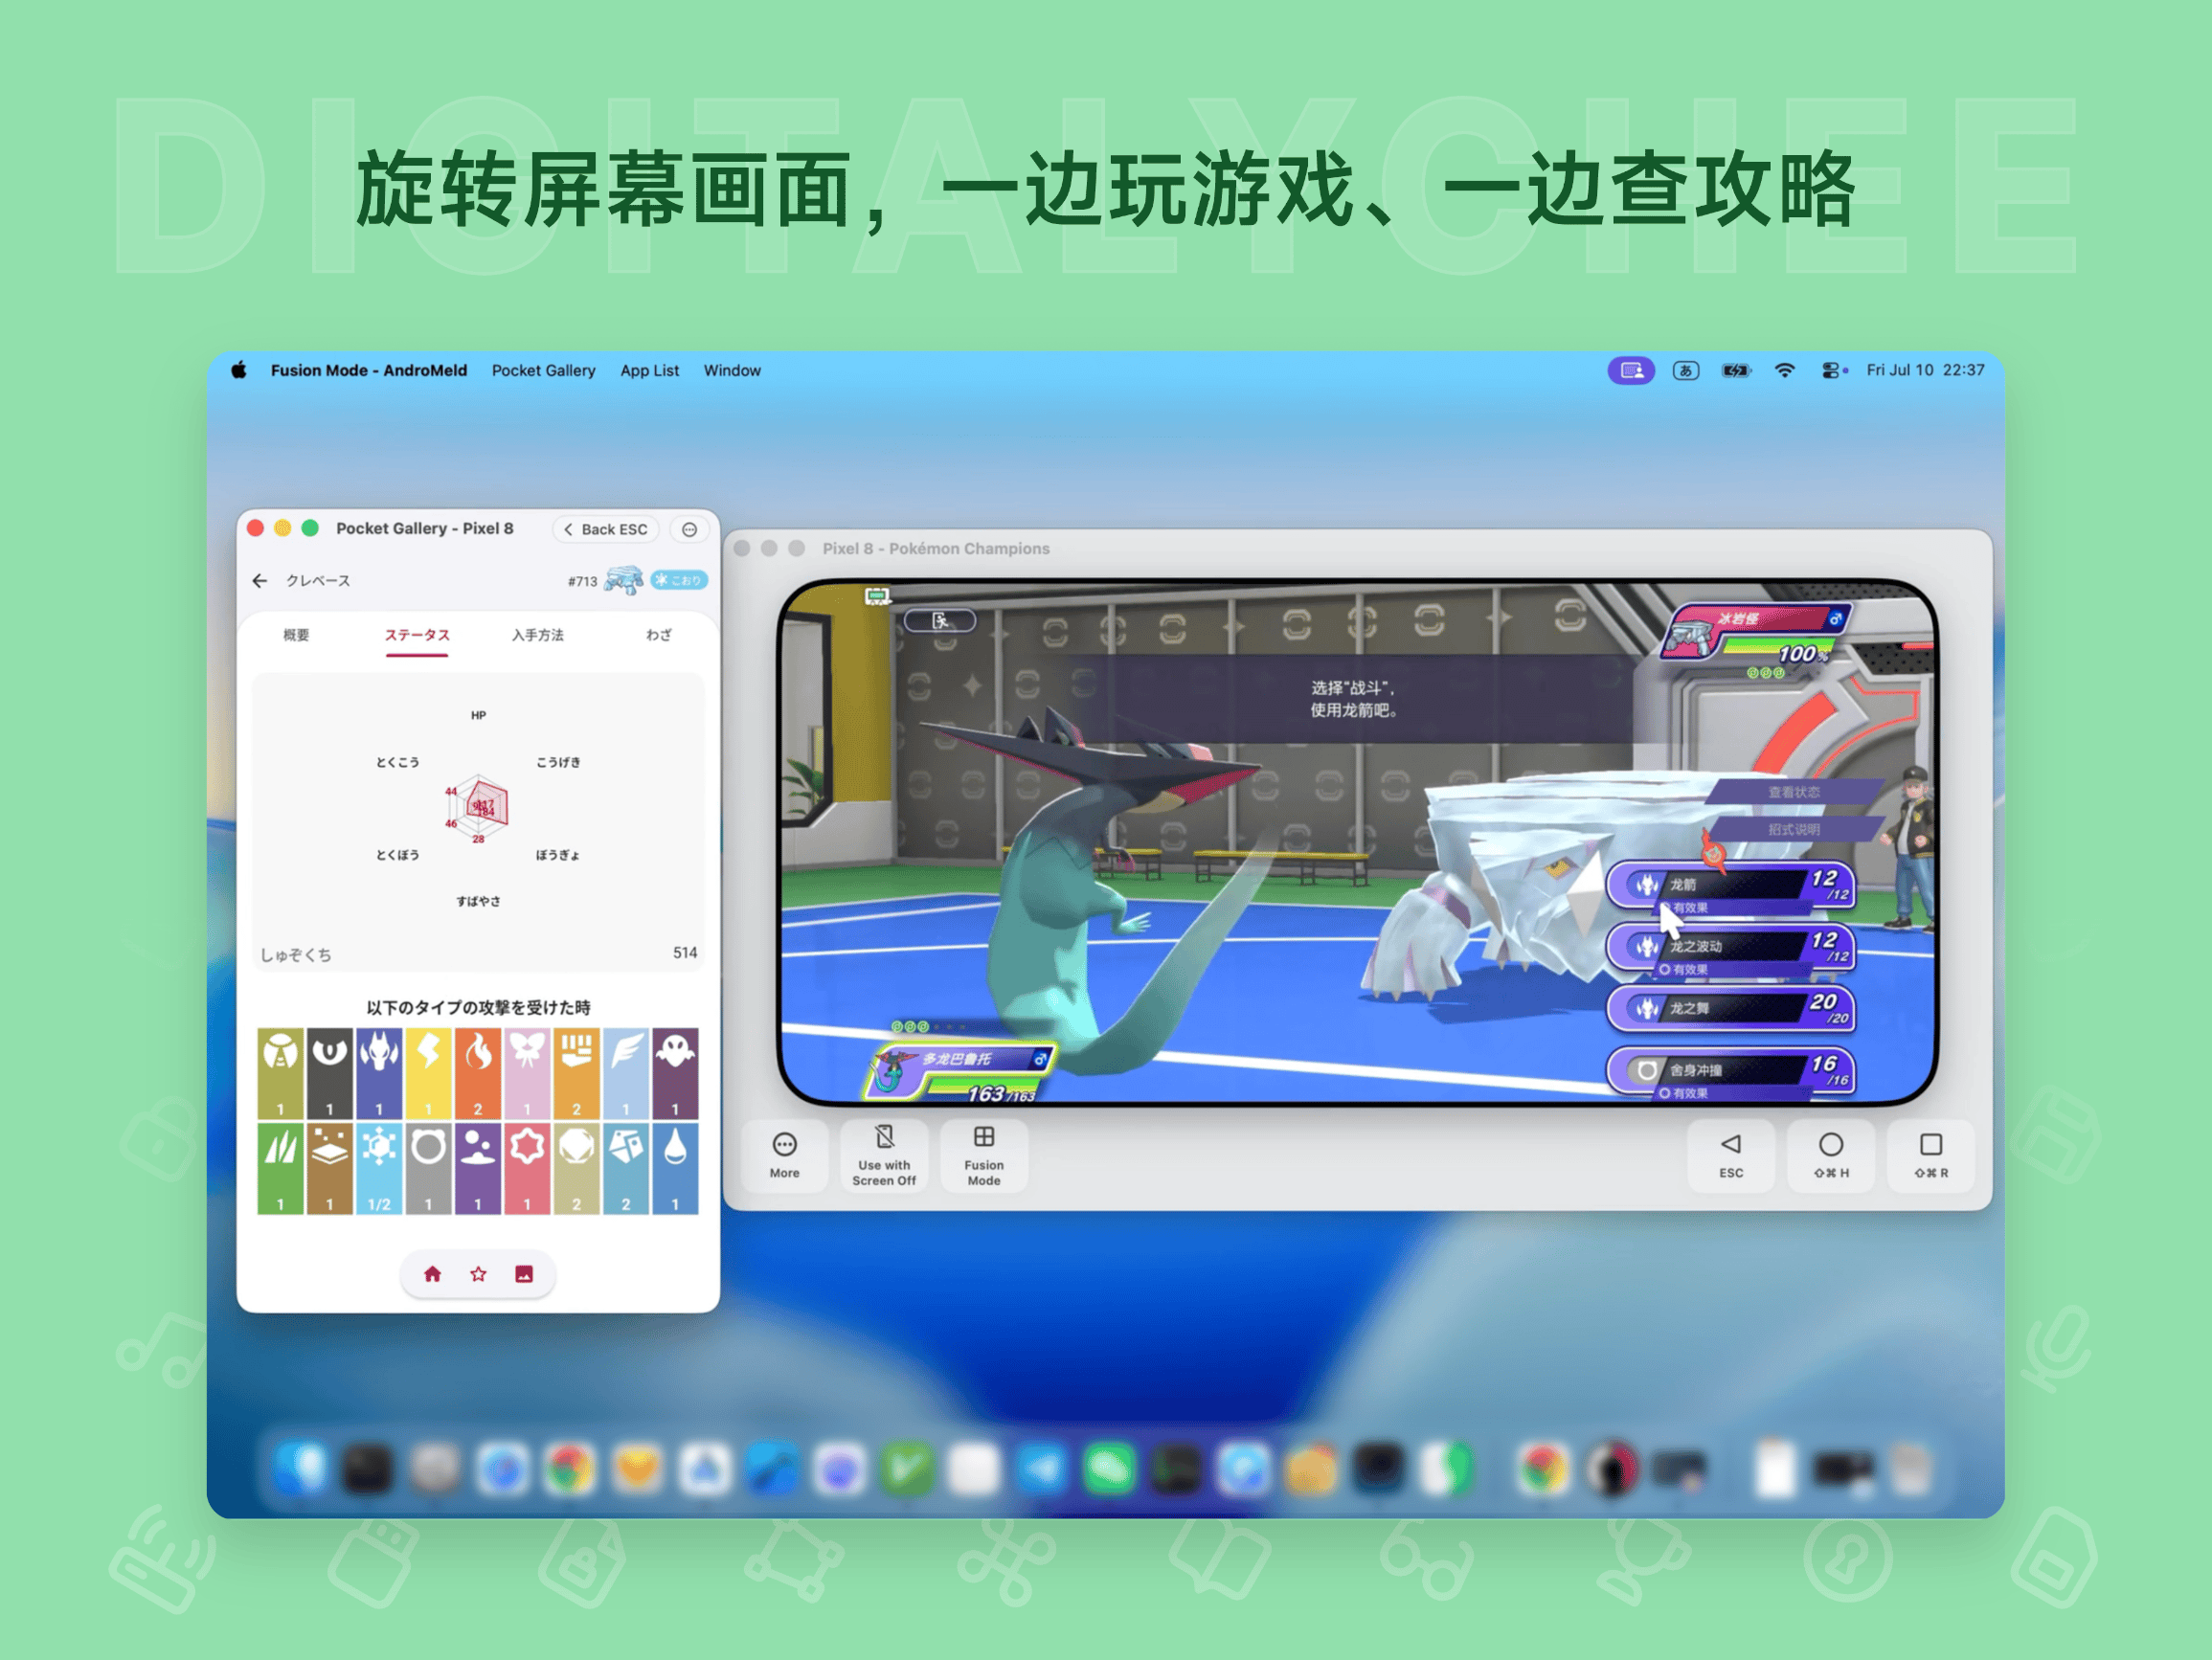The width and height of the screenshot is (2212, 1660).
Task: Open the More menu in Pixel 8 window
Action: (785, 1156)
